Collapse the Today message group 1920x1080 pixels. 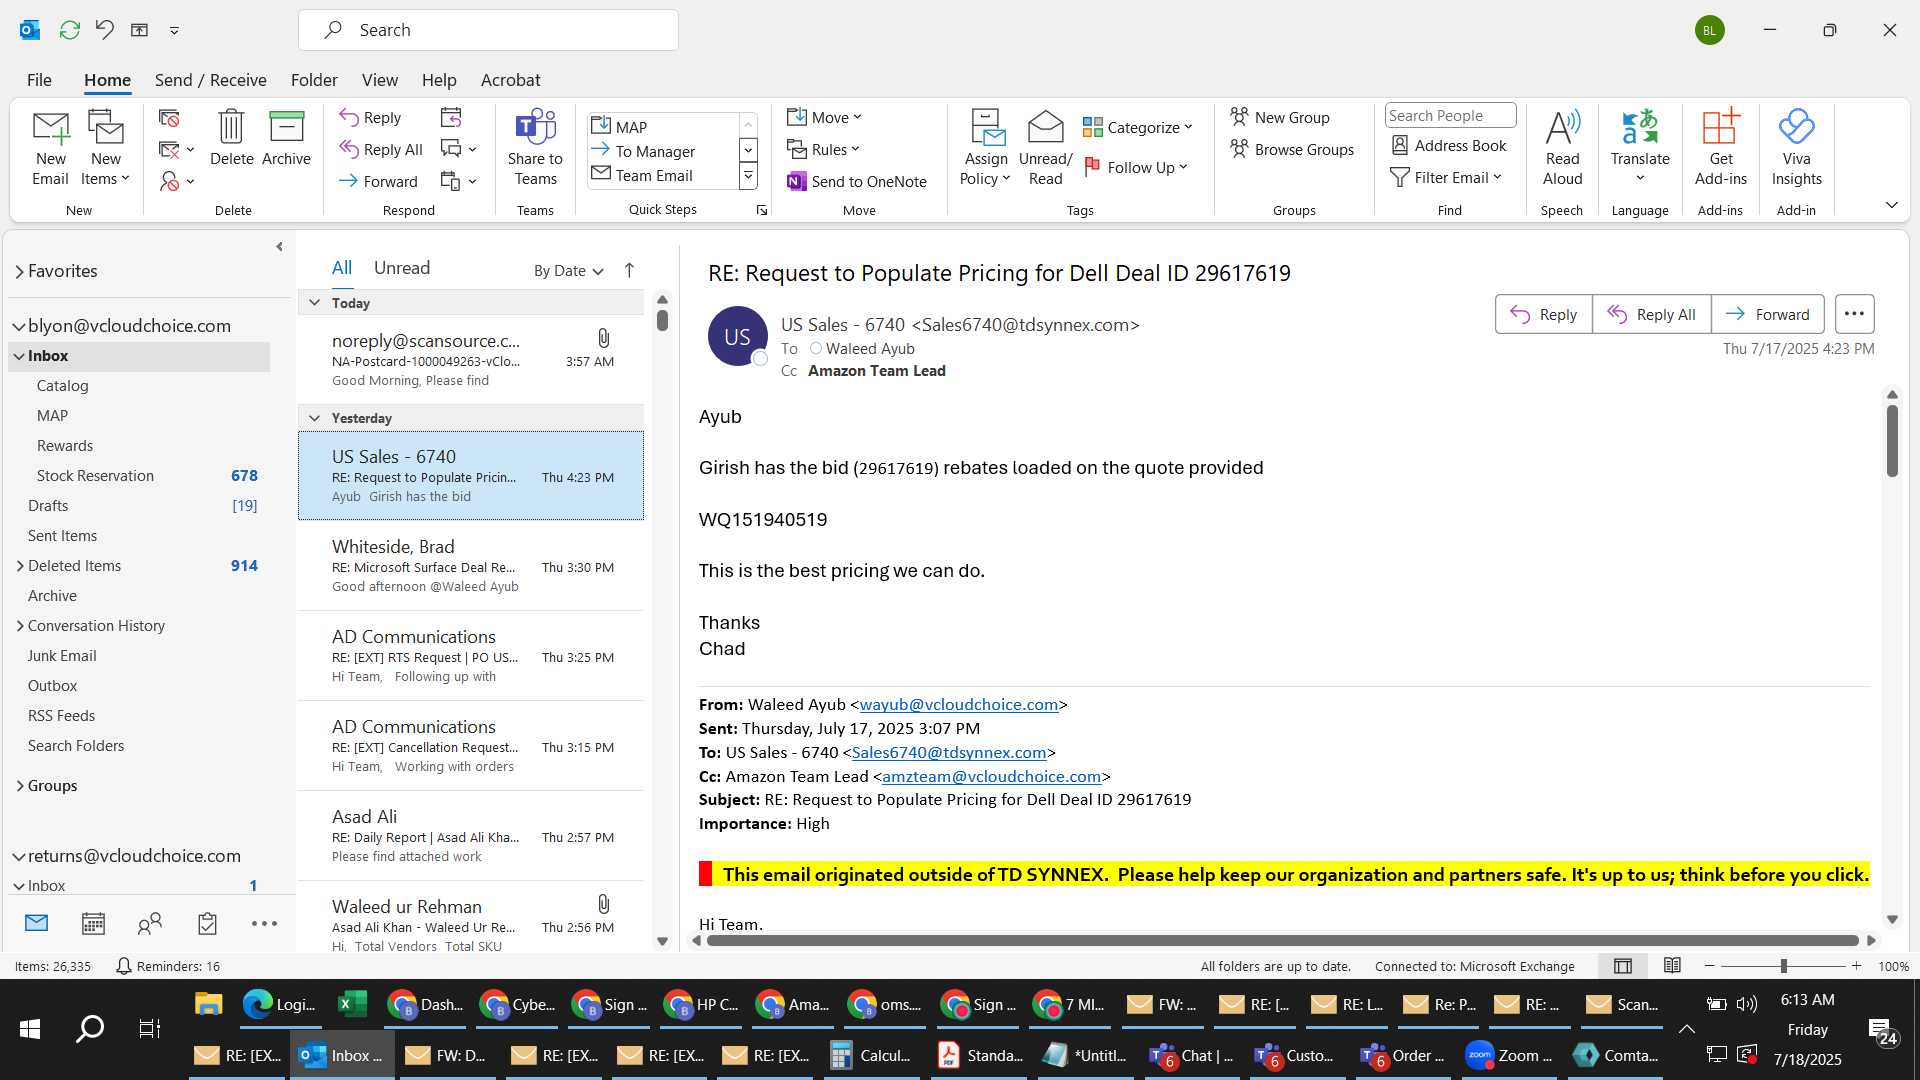click(x=314, y=303)
